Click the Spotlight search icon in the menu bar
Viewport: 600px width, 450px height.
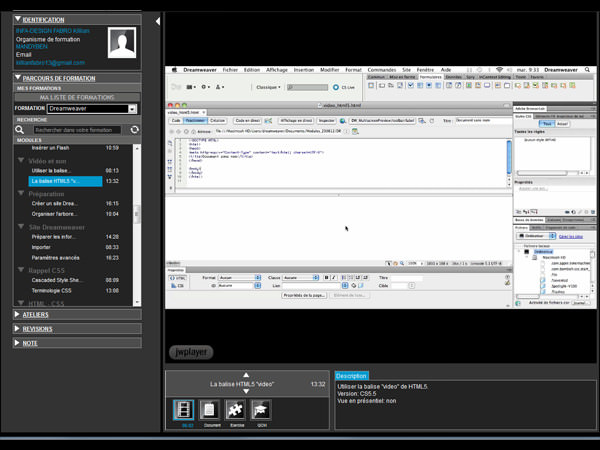coord(587,70)
